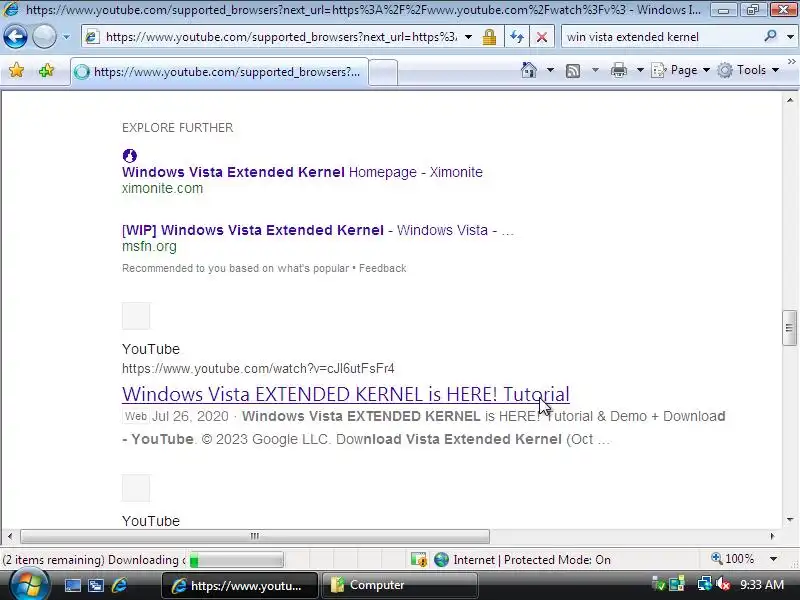The image size is (800, 600).
Task: Click horizontal scrollbar left arrow
Action: point(10,536)
